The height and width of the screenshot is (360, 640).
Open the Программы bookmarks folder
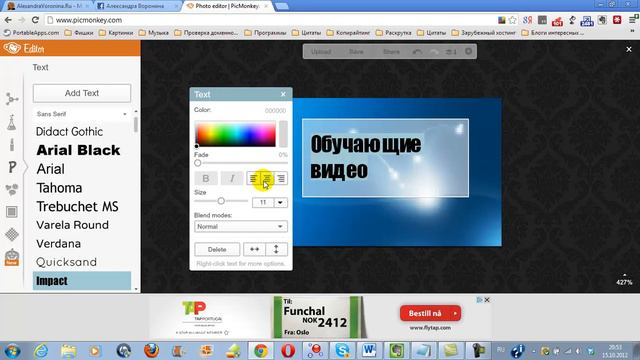pyautogui.click(x=265, y=33)
